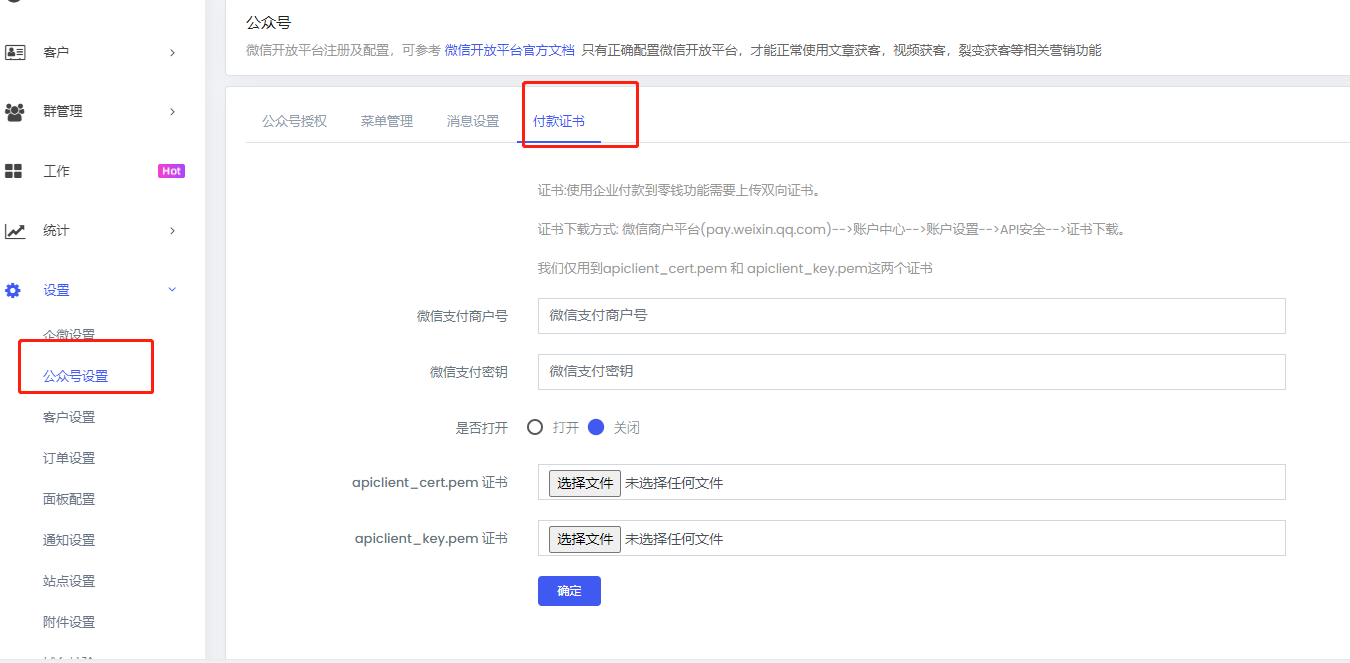Click the 微信支付密钥 field label

coord(469,372)
